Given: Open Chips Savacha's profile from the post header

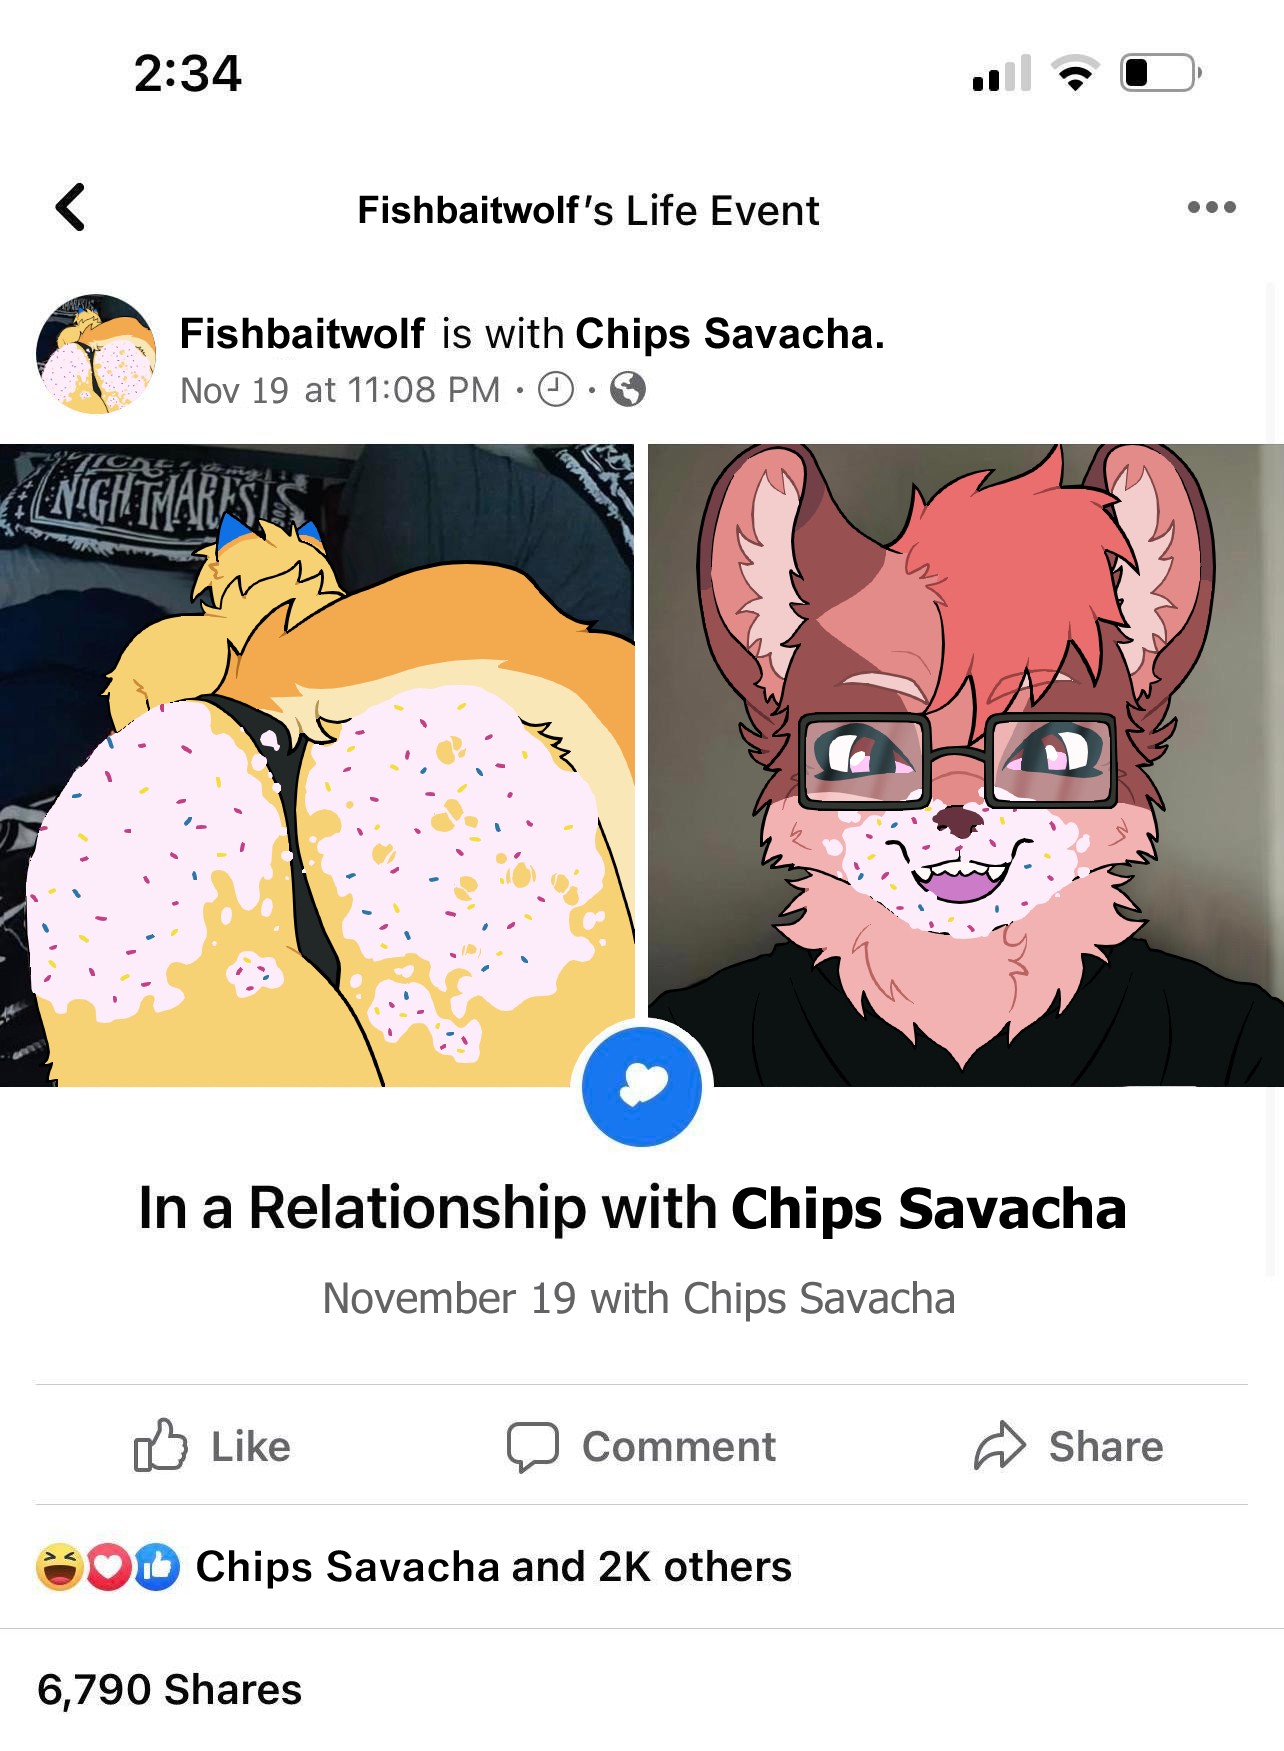Looking at the screenshot, I should [x=729, y=333].
